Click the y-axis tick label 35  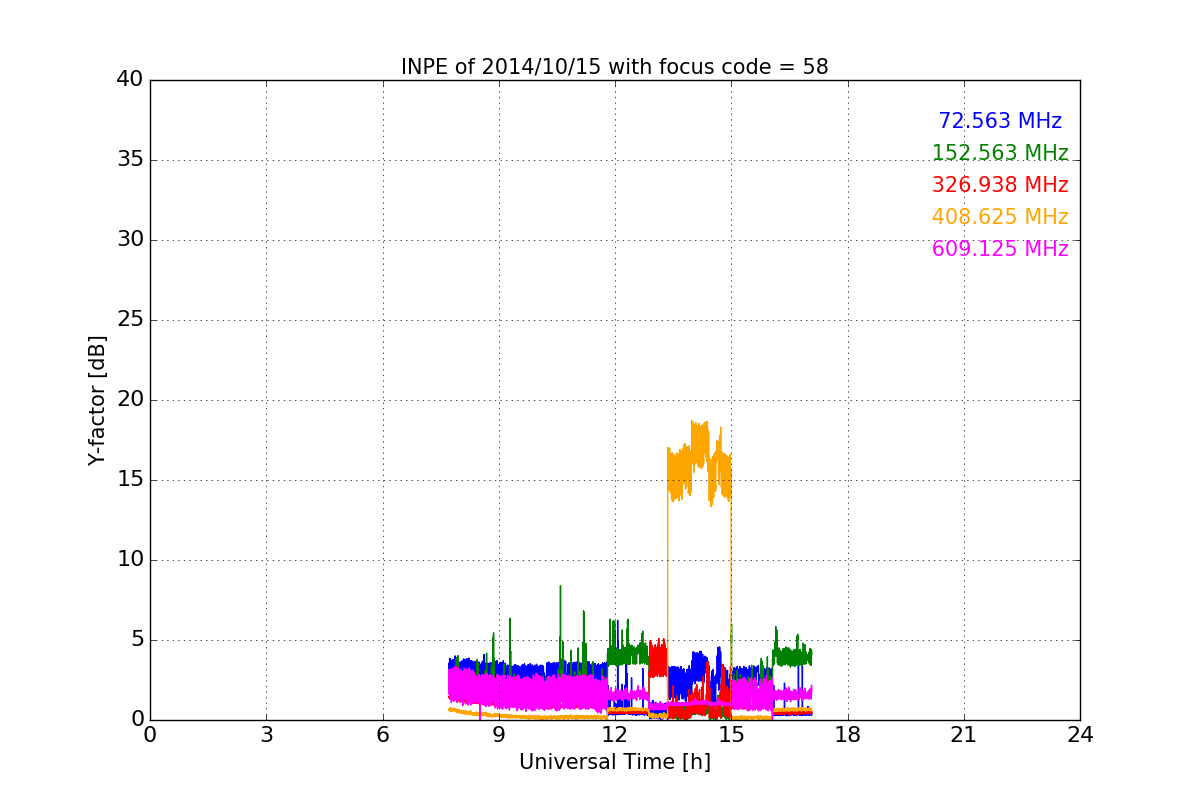(130, 160)
